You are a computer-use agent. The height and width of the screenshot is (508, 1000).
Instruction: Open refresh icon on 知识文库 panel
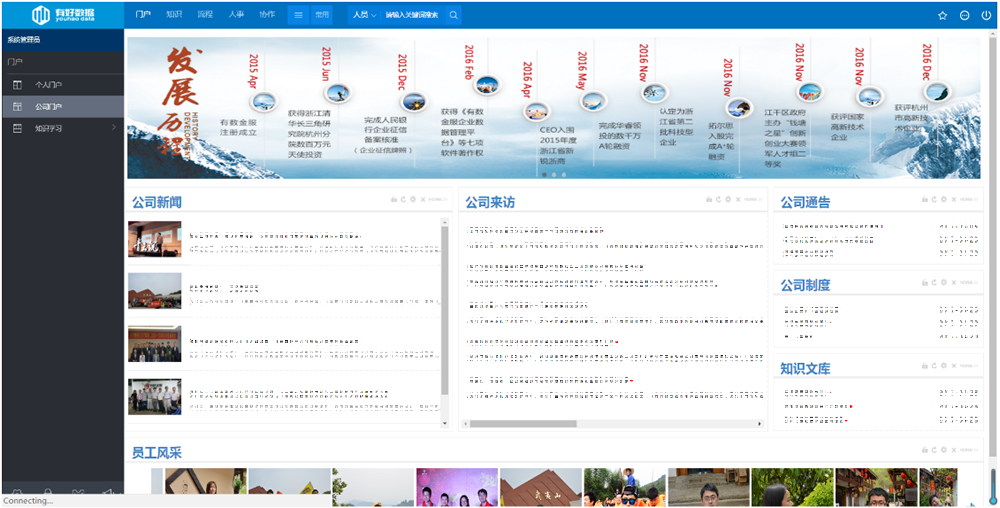pos(934,366)
